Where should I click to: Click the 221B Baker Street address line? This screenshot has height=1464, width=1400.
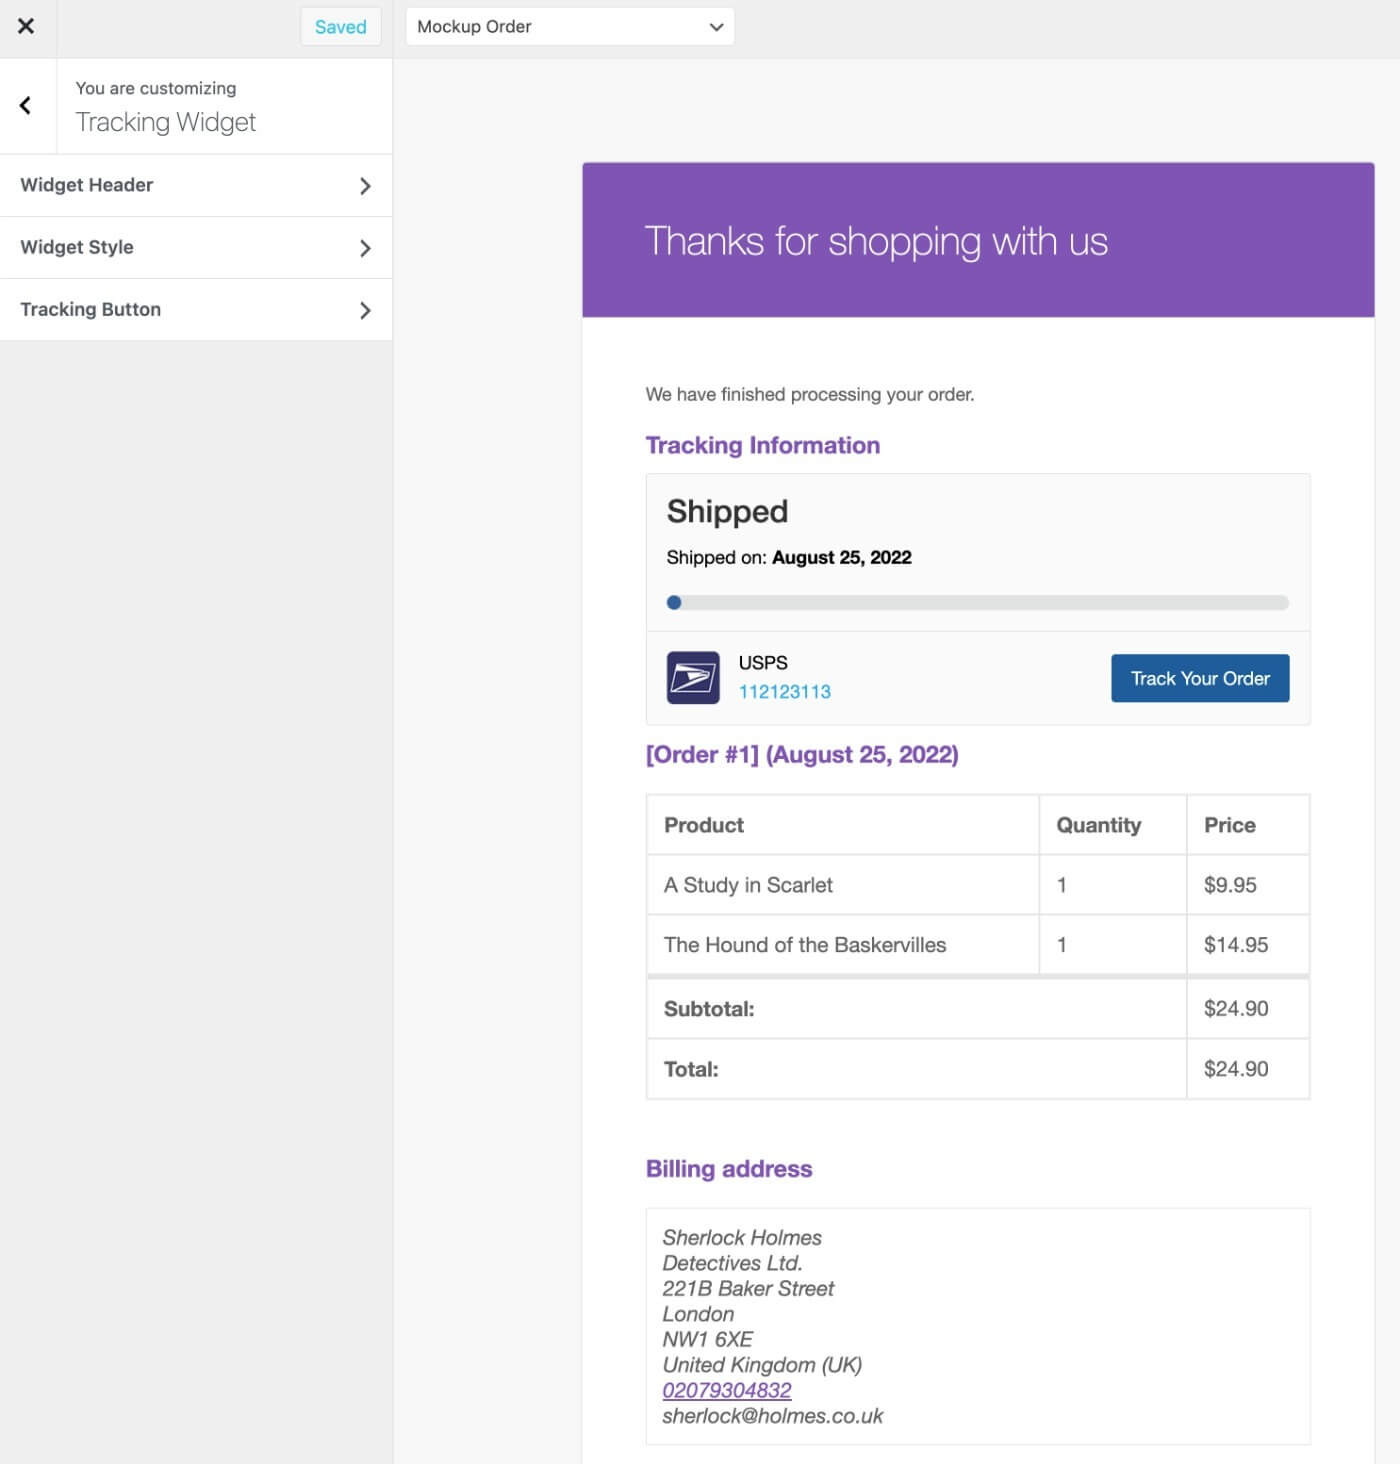click(x=748, y=1289)
